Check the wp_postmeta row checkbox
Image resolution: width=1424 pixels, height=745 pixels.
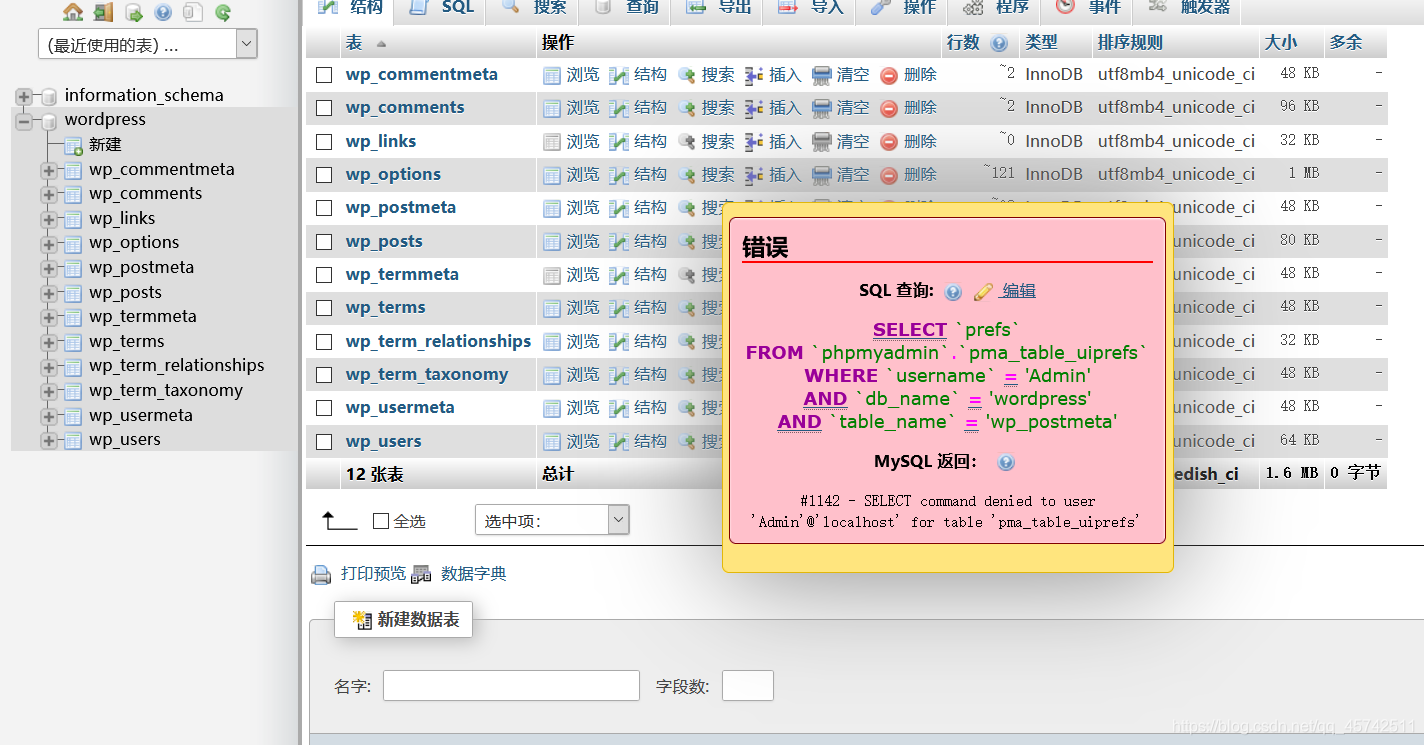(324, 208)
